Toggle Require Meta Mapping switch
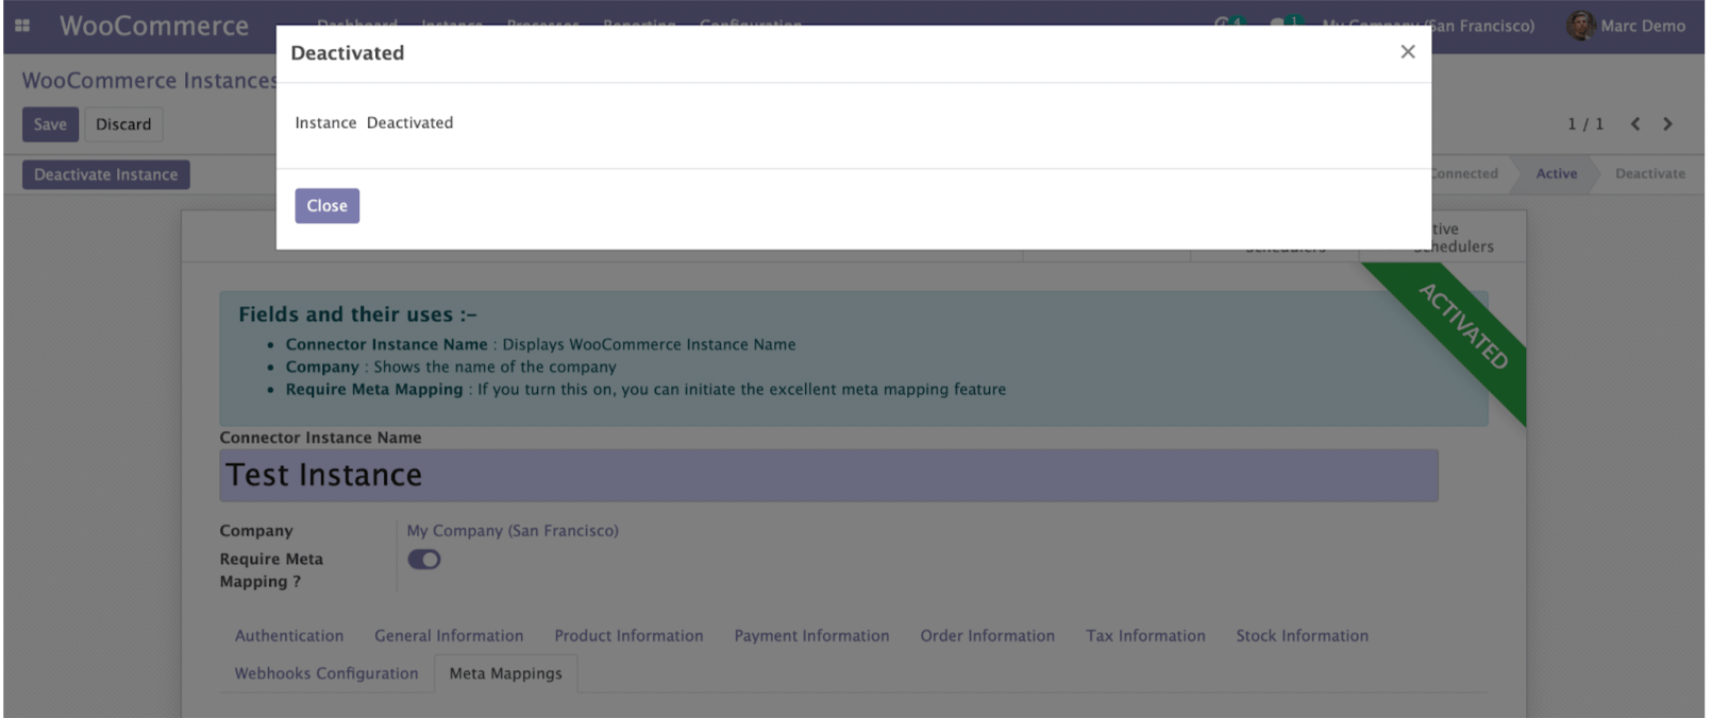The image size is (1710, 718). click(x=424, y=559)
